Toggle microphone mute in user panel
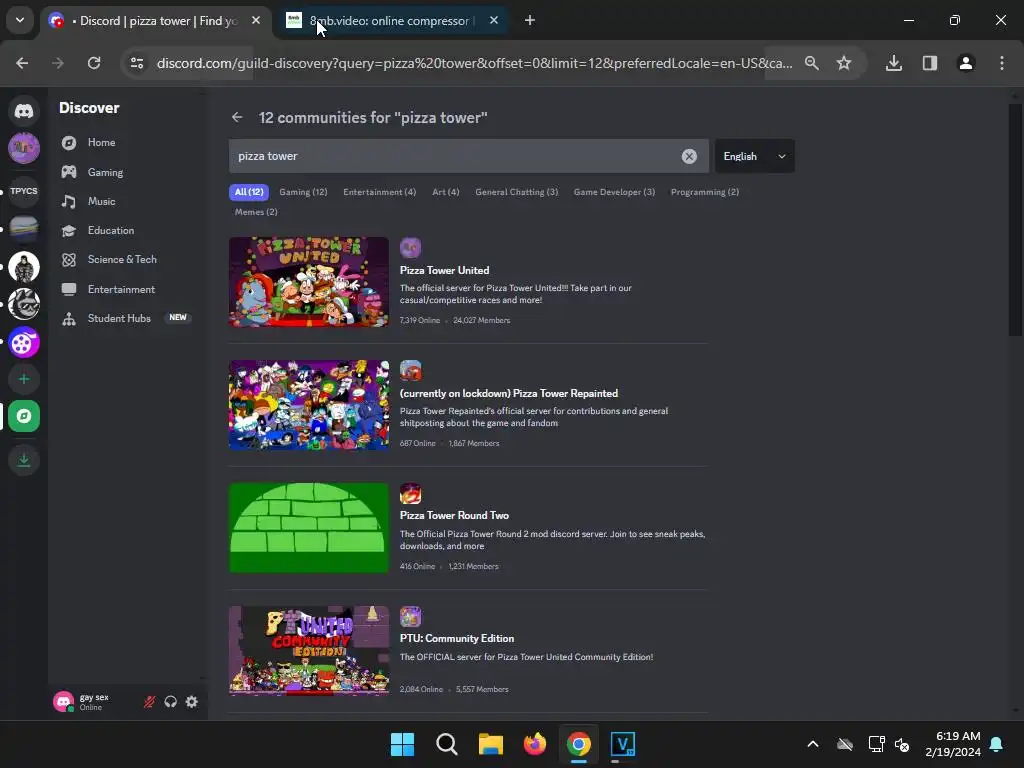 point(150,702)
